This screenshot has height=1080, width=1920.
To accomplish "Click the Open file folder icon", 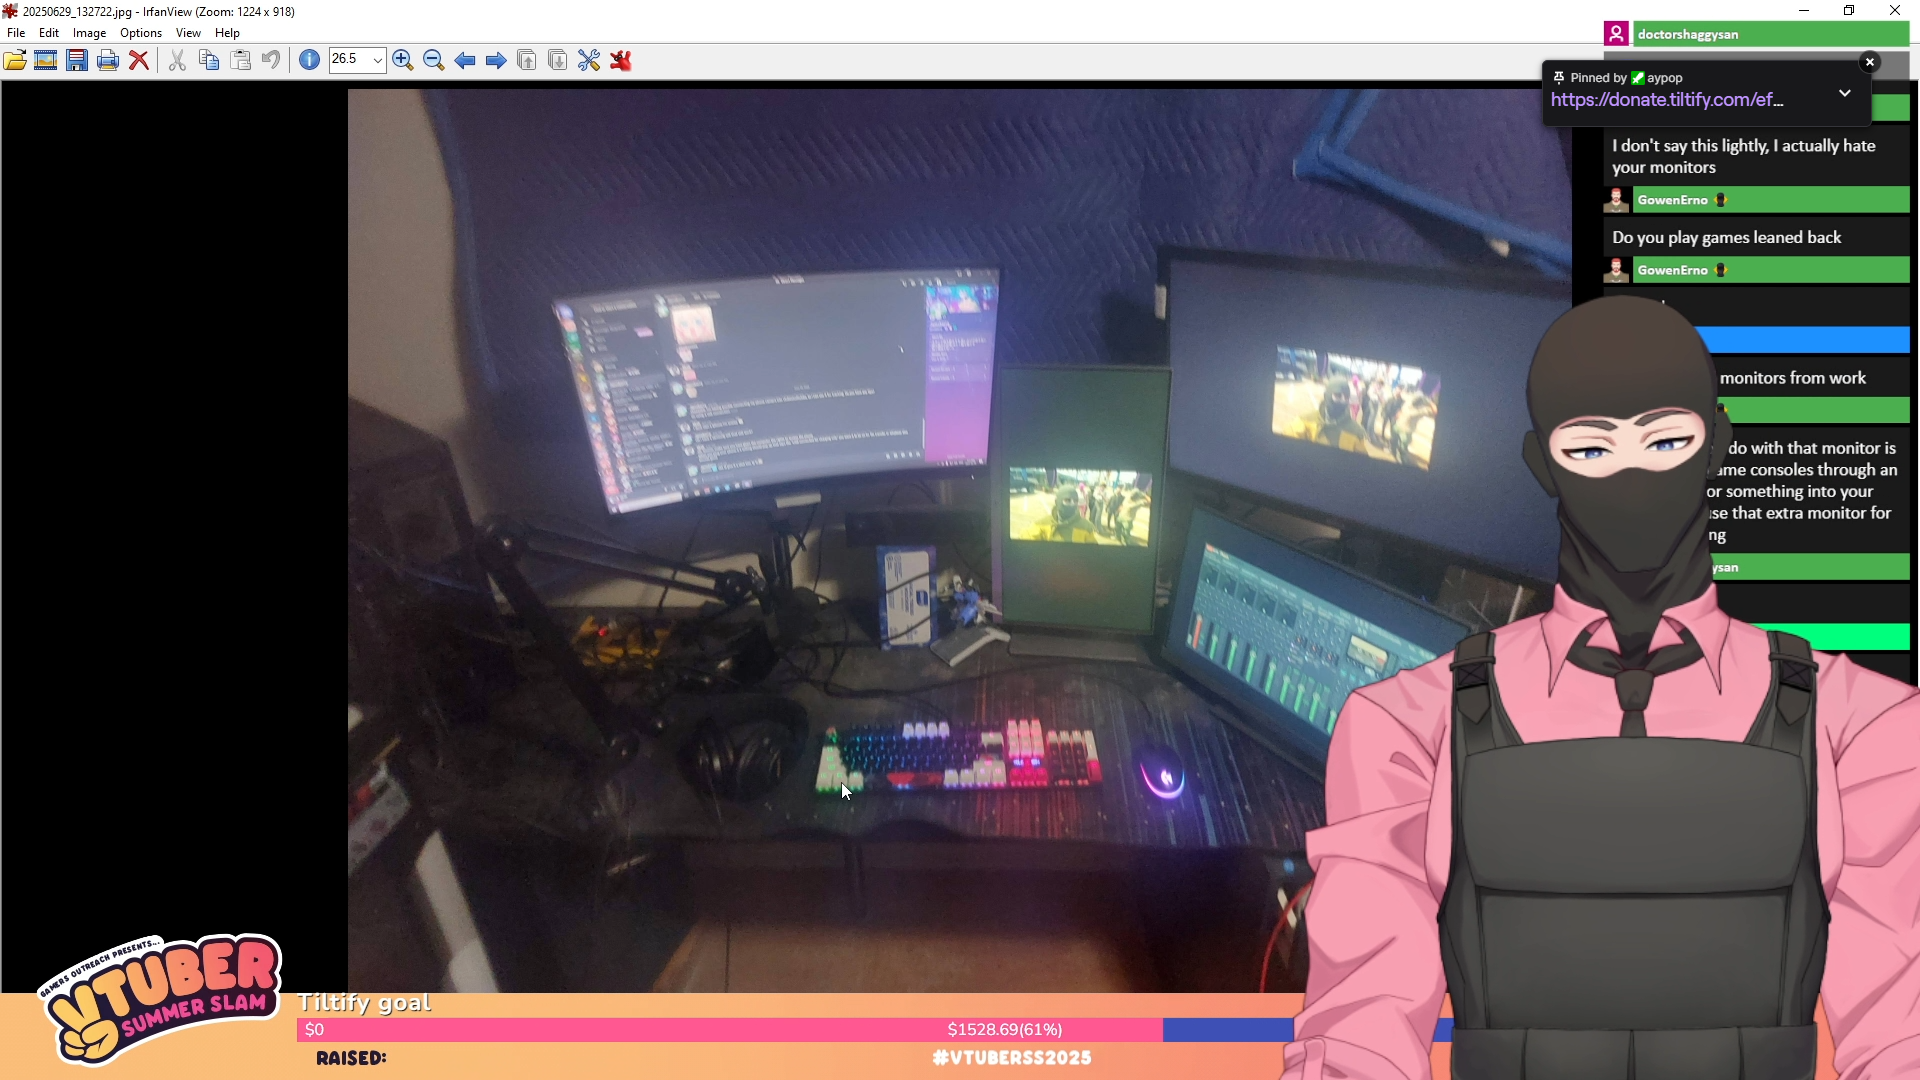I will [x=15, y=60].
